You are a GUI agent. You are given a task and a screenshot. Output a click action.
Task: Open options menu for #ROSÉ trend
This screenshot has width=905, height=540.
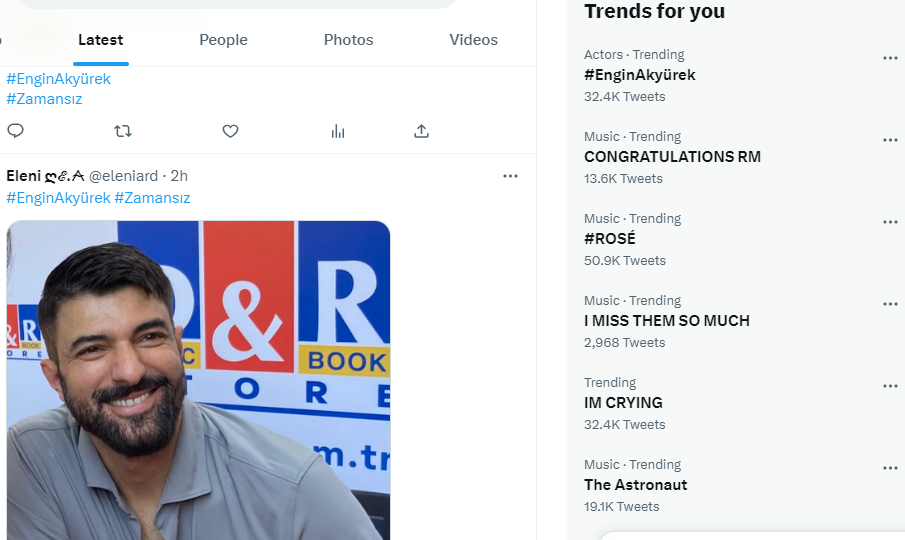coord(890,222)
